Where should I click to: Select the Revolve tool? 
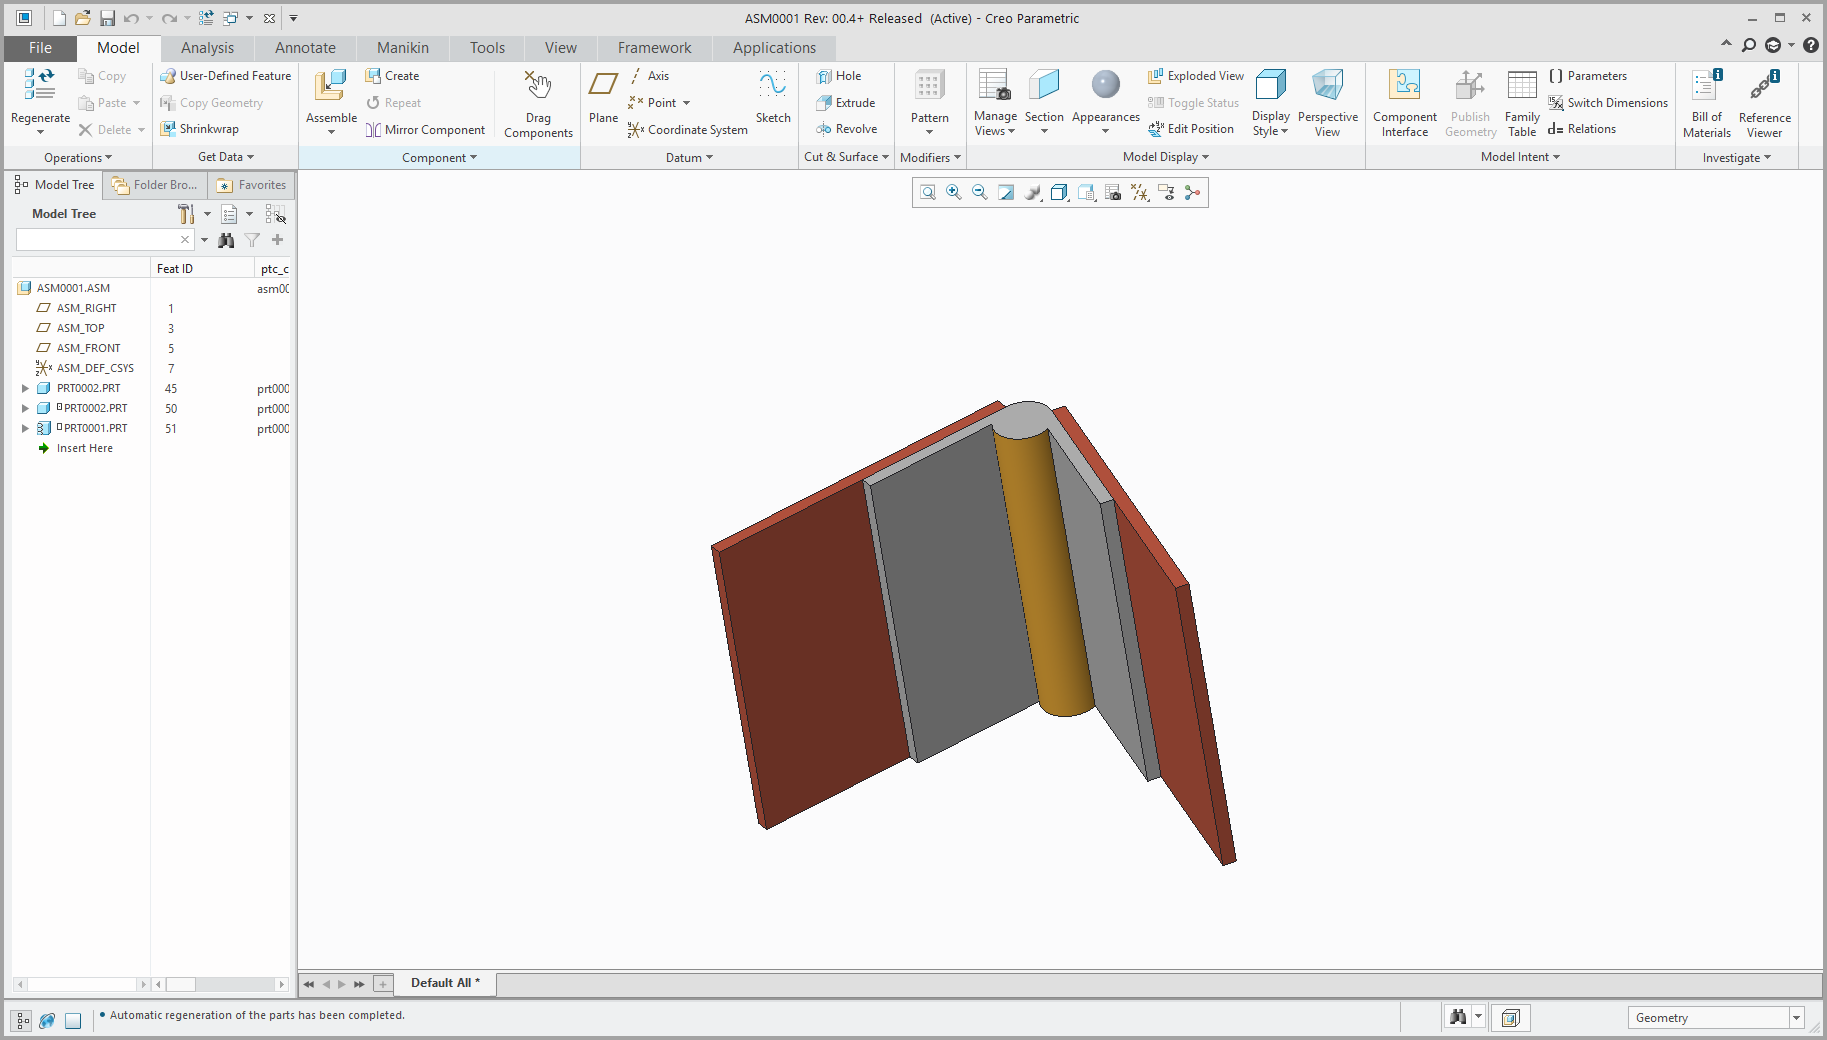846,129
